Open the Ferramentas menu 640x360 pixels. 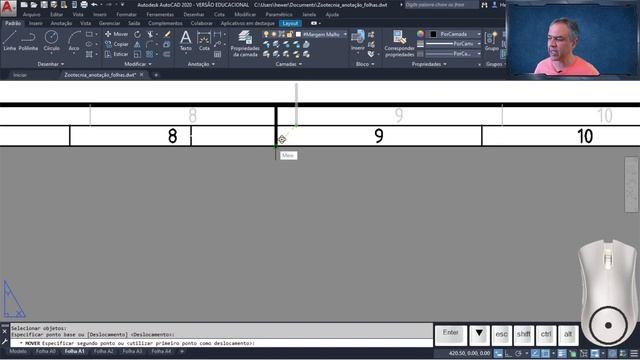tap(160, 14)
